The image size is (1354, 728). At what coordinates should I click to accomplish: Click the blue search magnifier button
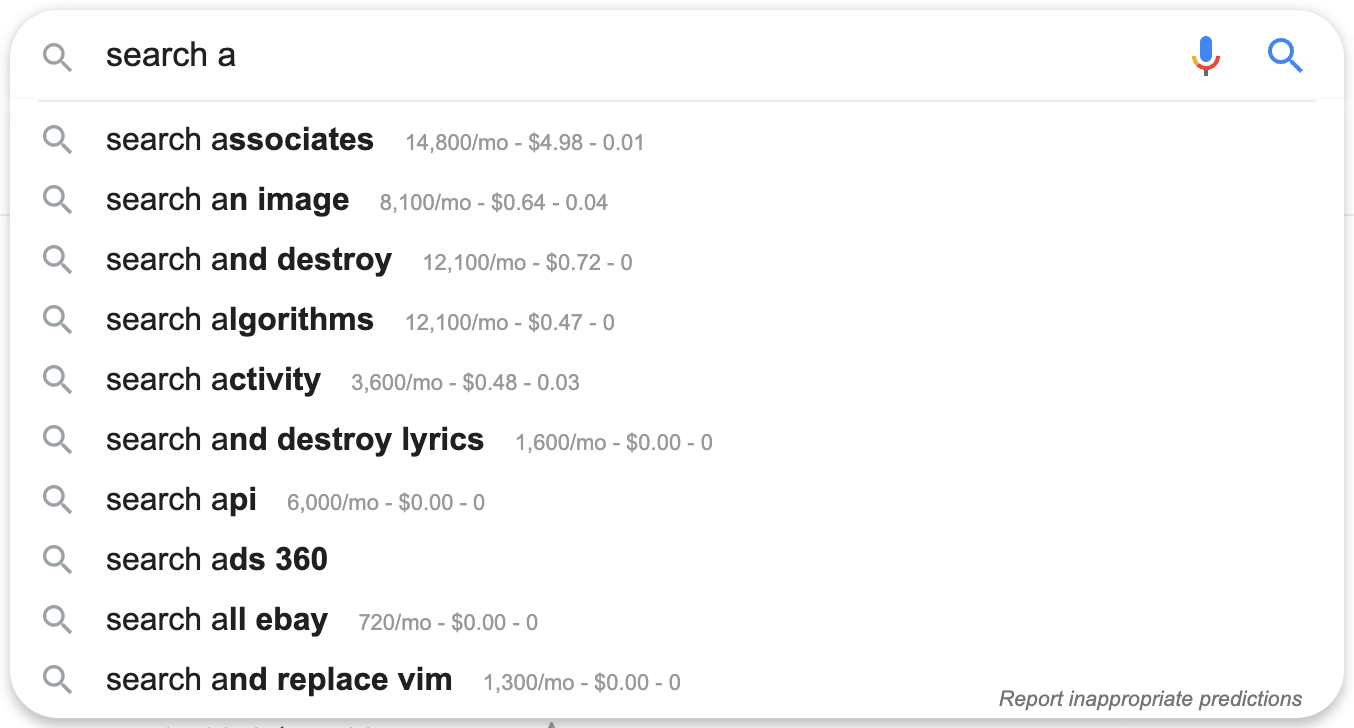tap(1285, 56)
